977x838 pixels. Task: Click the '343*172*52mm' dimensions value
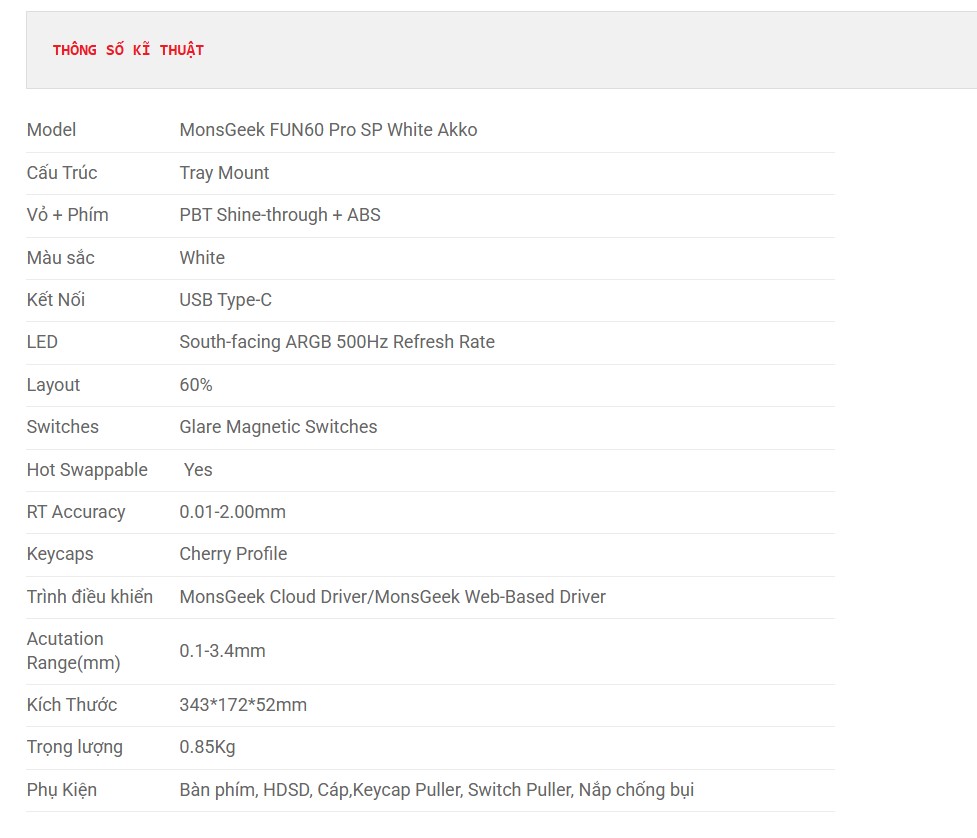(243, 705)
